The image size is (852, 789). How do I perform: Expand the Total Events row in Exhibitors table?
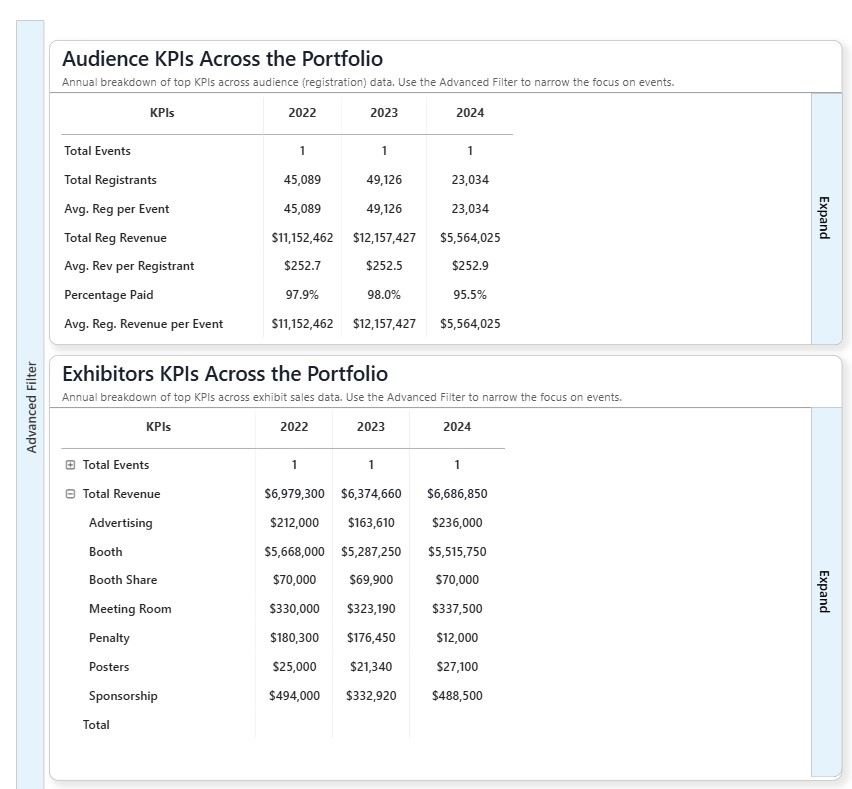coord(70,465)
